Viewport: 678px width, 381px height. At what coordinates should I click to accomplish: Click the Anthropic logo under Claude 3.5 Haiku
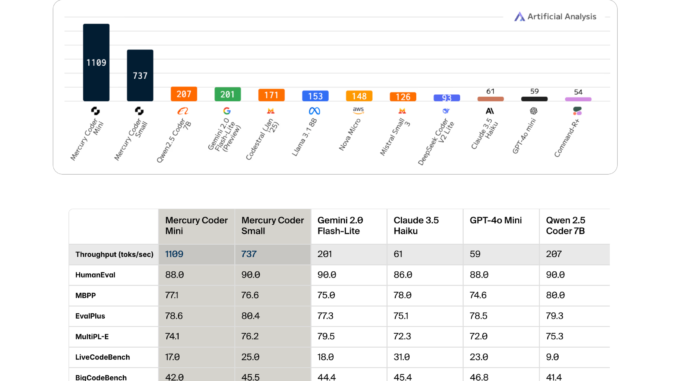click(x=490, y=111)
